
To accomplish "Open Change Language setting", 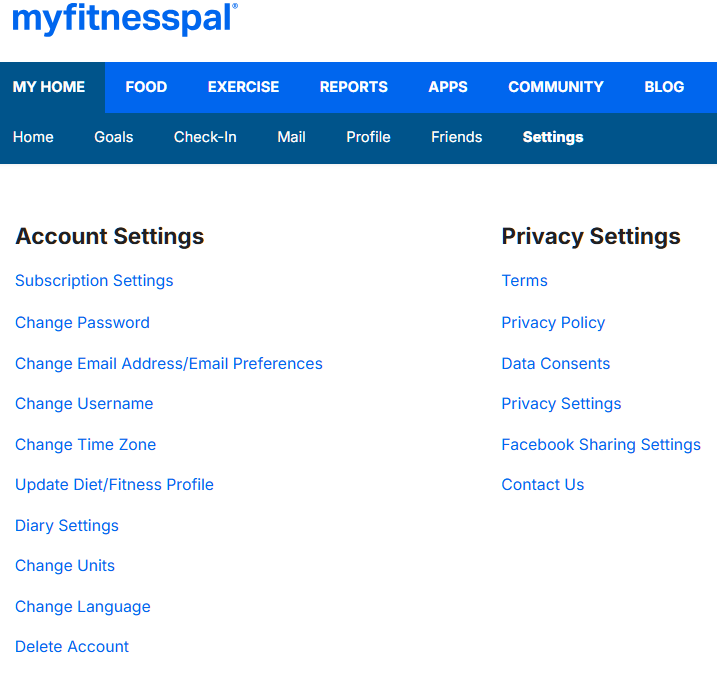I will pyautogui.click(x=83, y=607).
